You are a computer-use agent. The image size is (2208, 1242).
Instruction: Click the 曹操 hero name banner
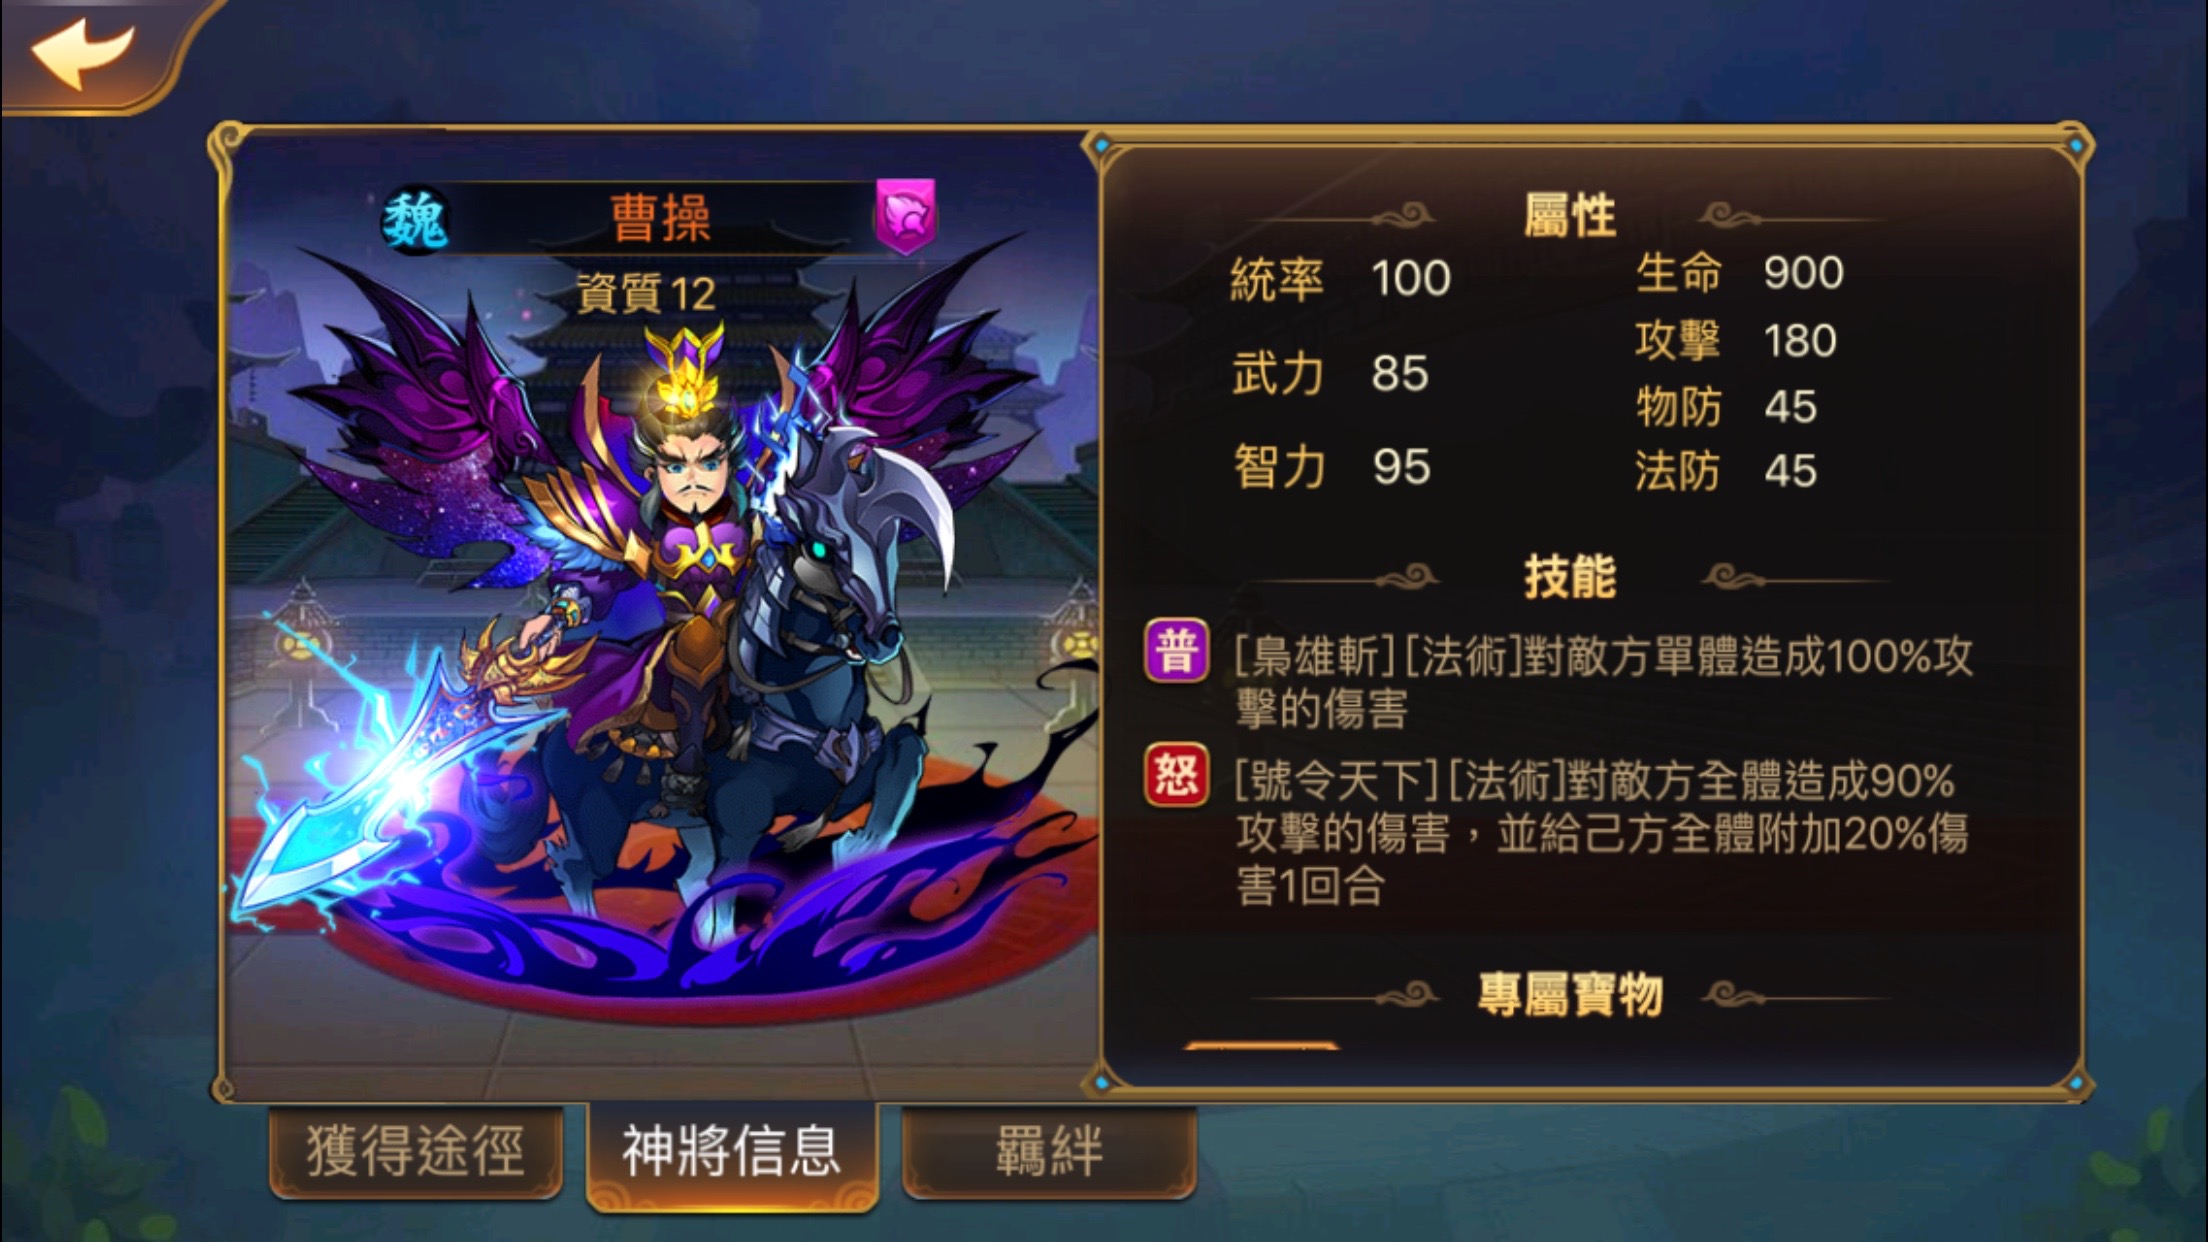pos(660,218)
